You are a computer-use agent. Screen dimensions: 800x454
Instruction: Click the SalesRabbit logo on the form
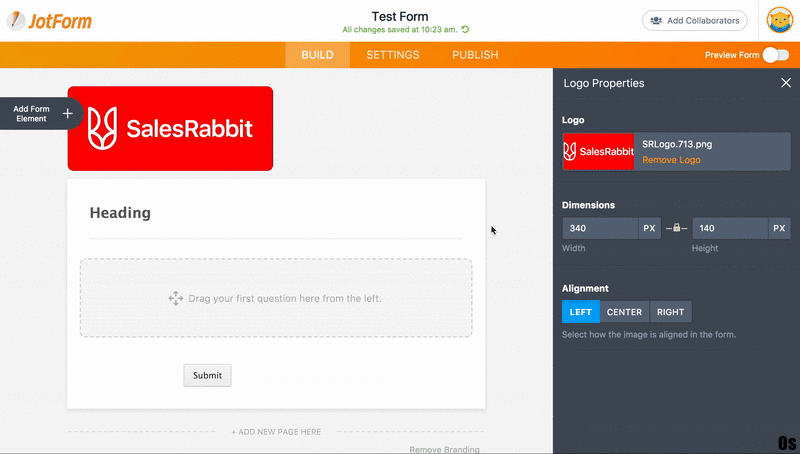click(x=170, y=129)
